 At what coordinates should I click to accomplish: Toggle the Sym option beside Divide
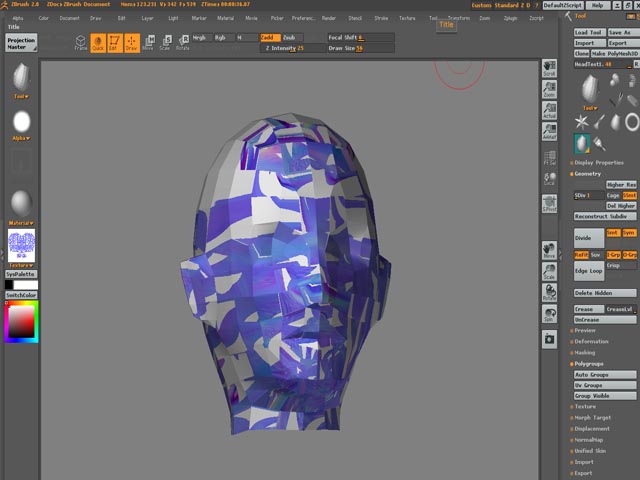point(629,233)
